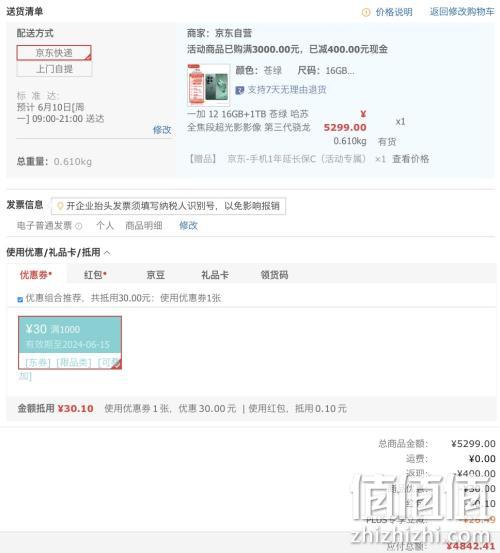This screenshot has height=553, width=500.
Task: Switch to the 红包 tab
Action: pos(95,275)
